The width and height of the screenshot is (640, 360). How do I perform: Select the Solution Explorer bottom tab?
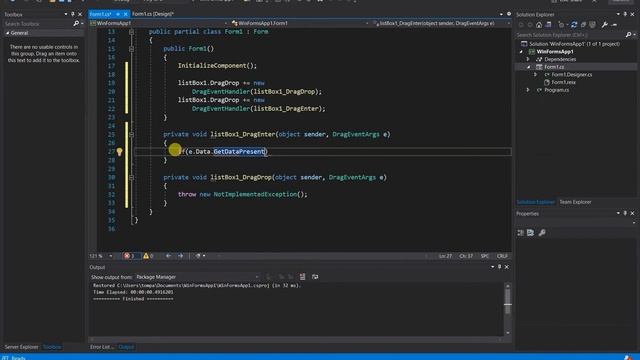click(536, 202)
